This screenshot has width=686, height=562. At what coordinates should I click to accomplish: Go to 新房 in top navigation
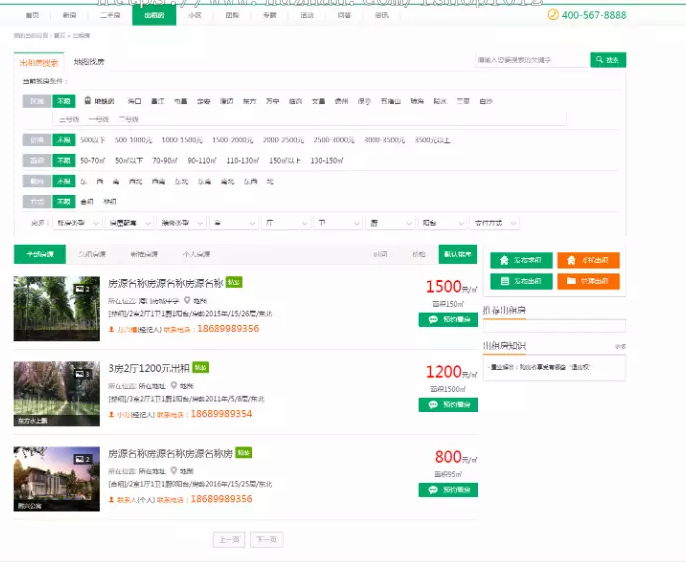pyautogui.click(x=70, y=15)
